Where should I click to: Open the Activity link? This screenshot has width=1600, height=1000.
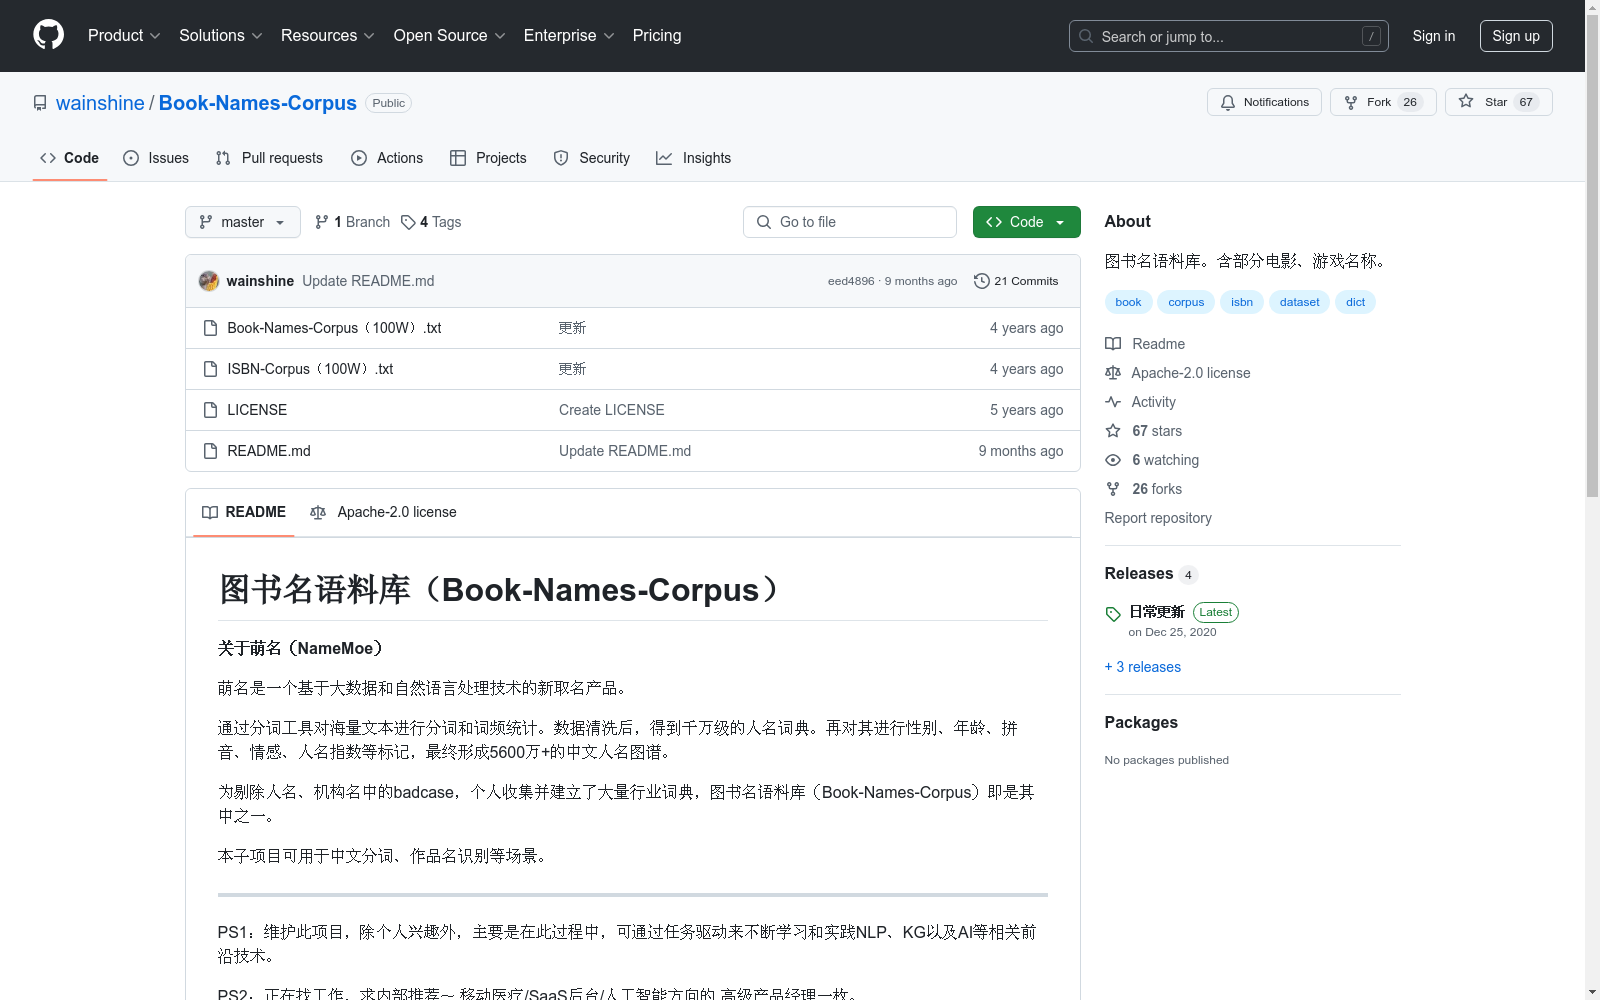coord(1141,402)
